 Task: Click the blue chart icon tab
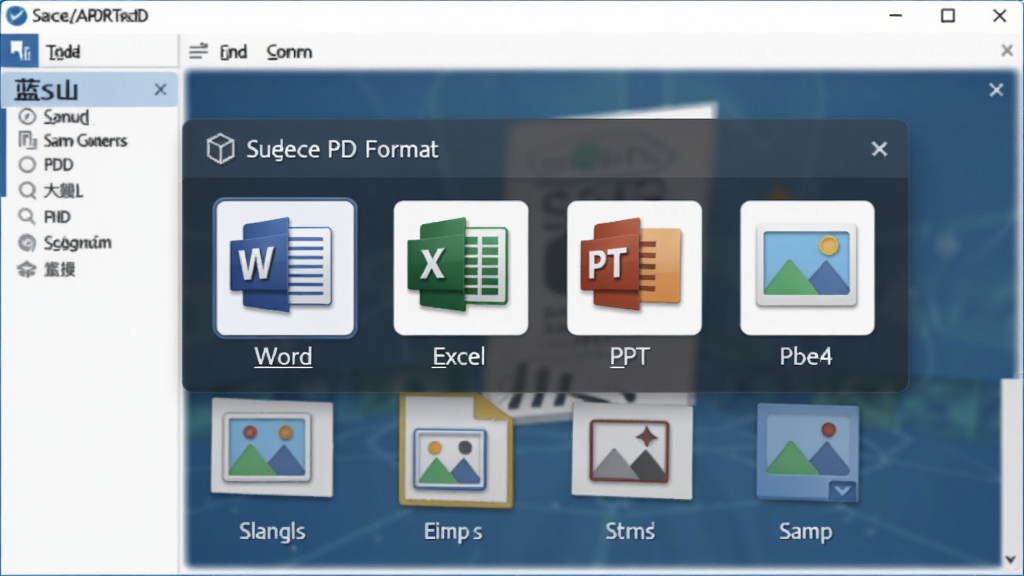click(20, 50)
